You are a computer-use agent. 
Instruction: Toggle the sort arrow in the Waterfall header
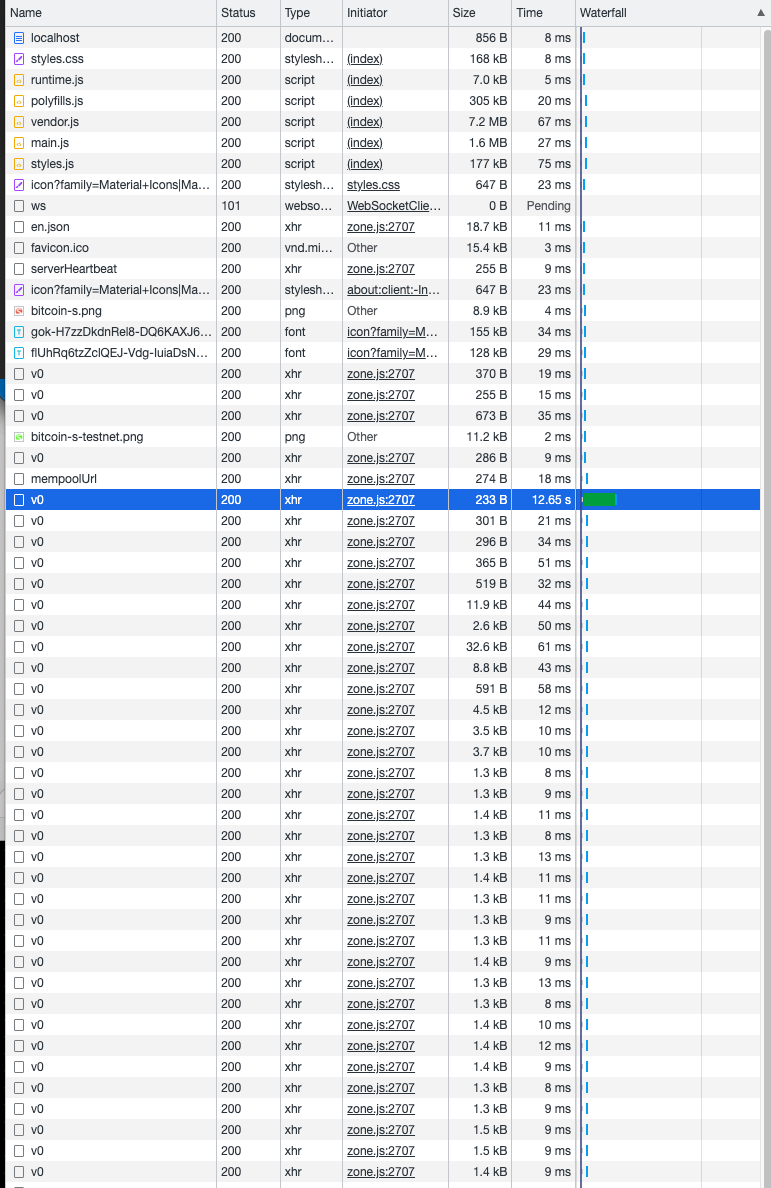pos(760,13)
